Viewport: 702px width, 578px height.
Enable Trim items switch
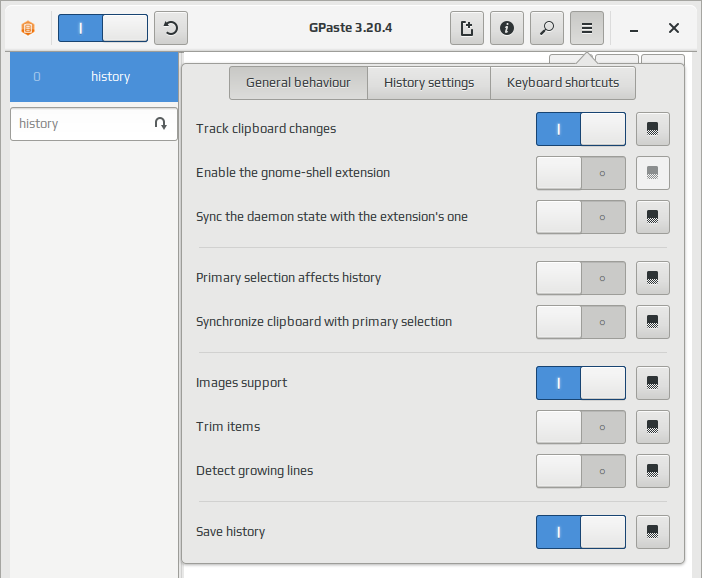point(581,427)
